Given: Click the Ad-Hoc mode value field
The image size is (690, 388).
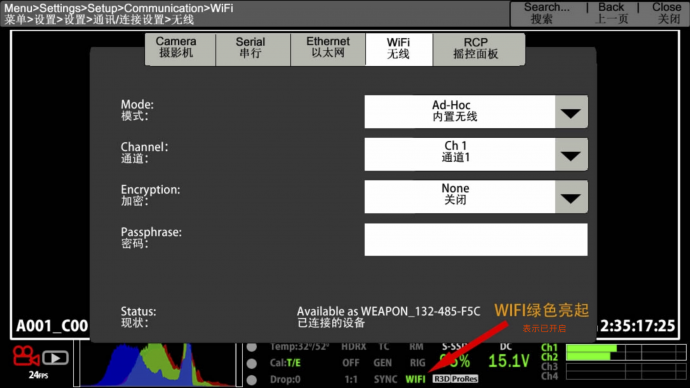Looking at the screenshot, I should click(x=460, y=112).
